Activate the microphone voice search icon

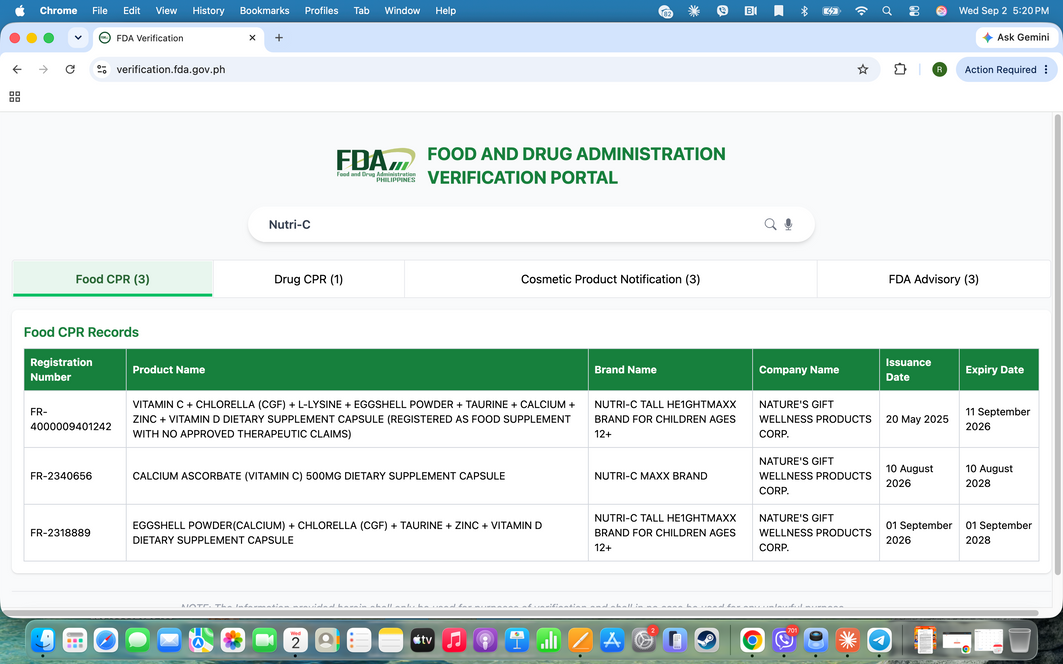click(788, 224)
